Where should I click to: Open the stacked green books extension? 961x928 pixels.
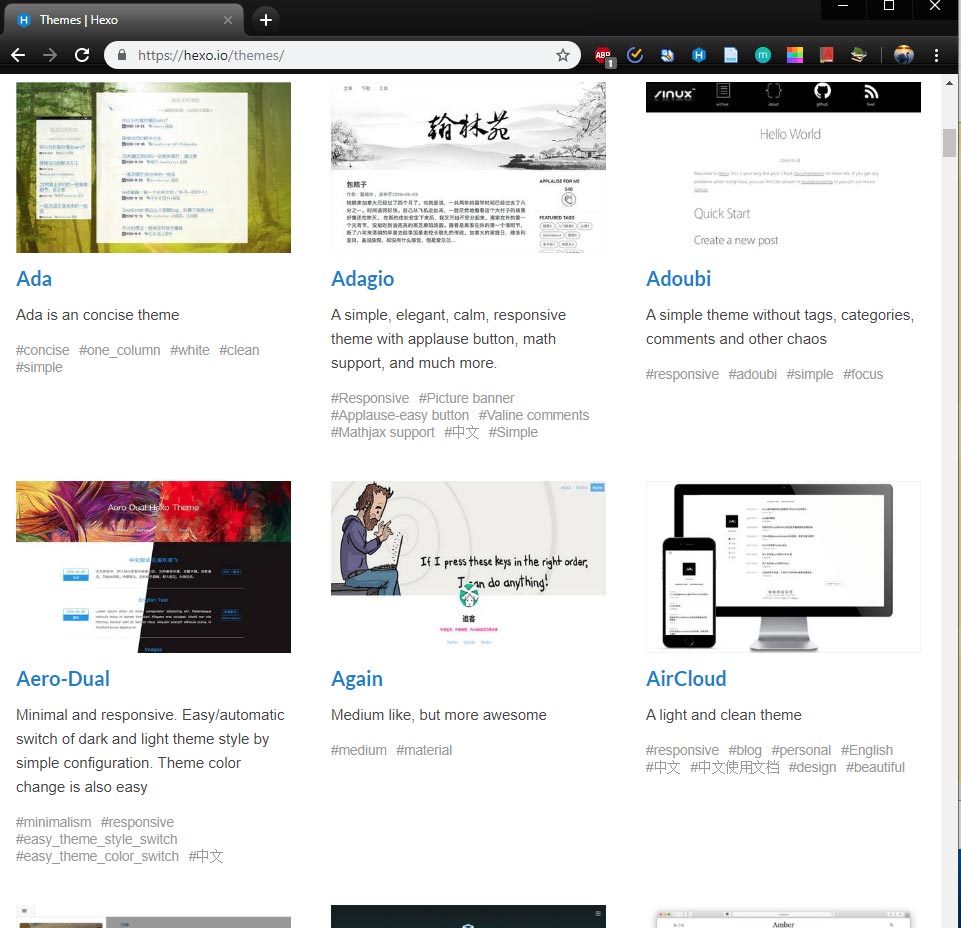coord(859,55)
